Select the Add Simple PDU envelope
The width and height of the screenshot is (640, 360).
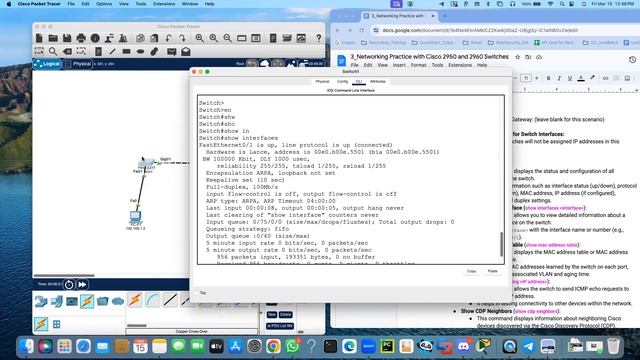click(171, 51)
